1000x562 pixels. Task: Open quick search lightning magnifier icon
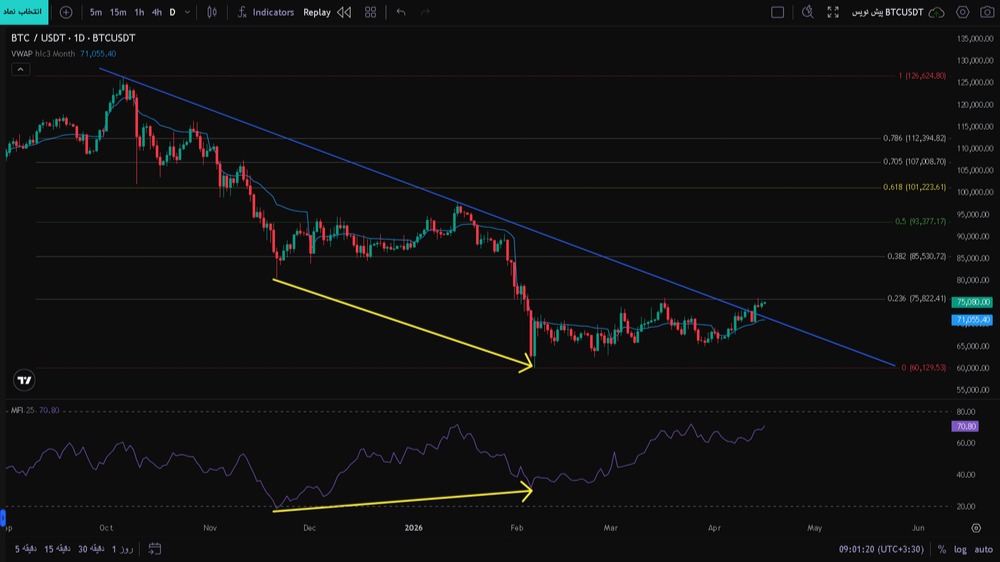807,12
